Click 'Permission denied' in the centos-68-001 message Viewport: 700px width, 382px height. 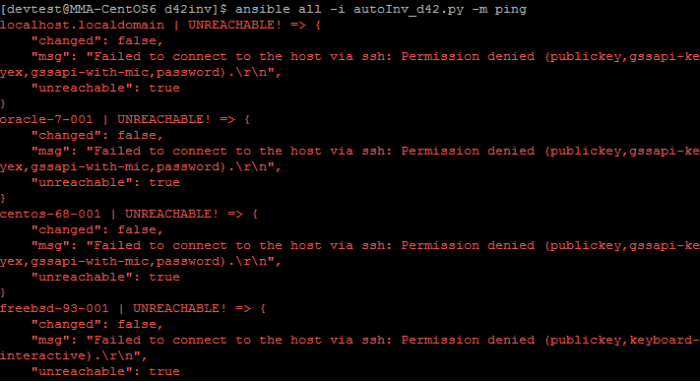pos(468,245)
